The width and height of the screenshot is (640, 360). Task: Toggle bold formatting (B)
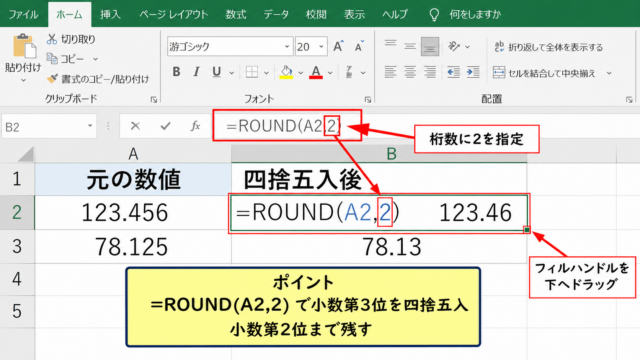tap(176, 72)
